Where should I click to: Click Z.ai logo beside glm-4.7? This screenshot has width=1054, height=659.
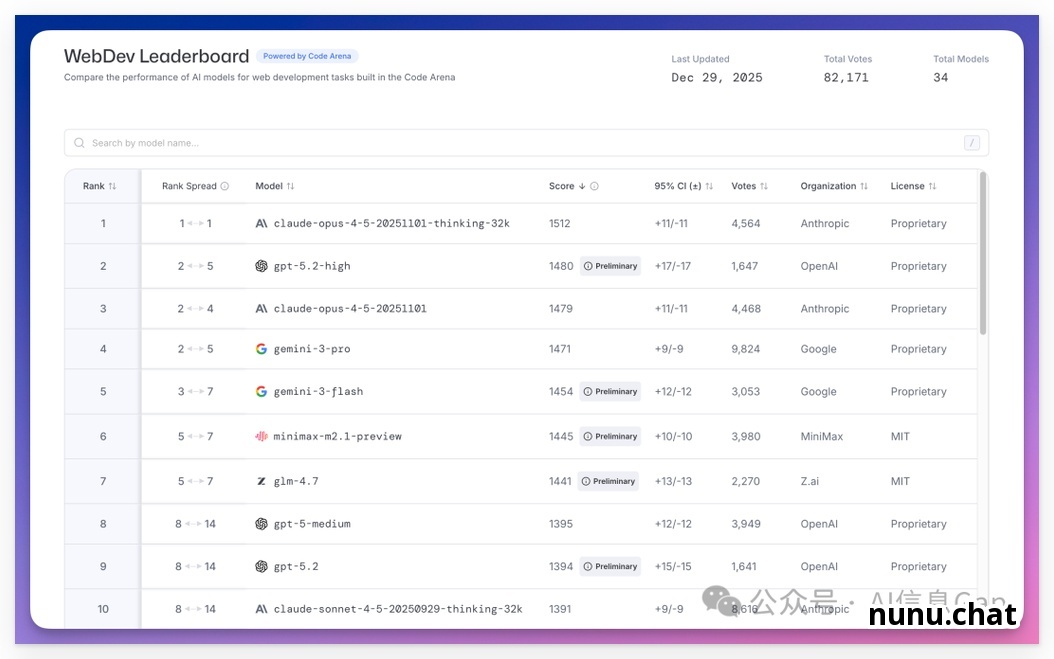pos(261,481)
